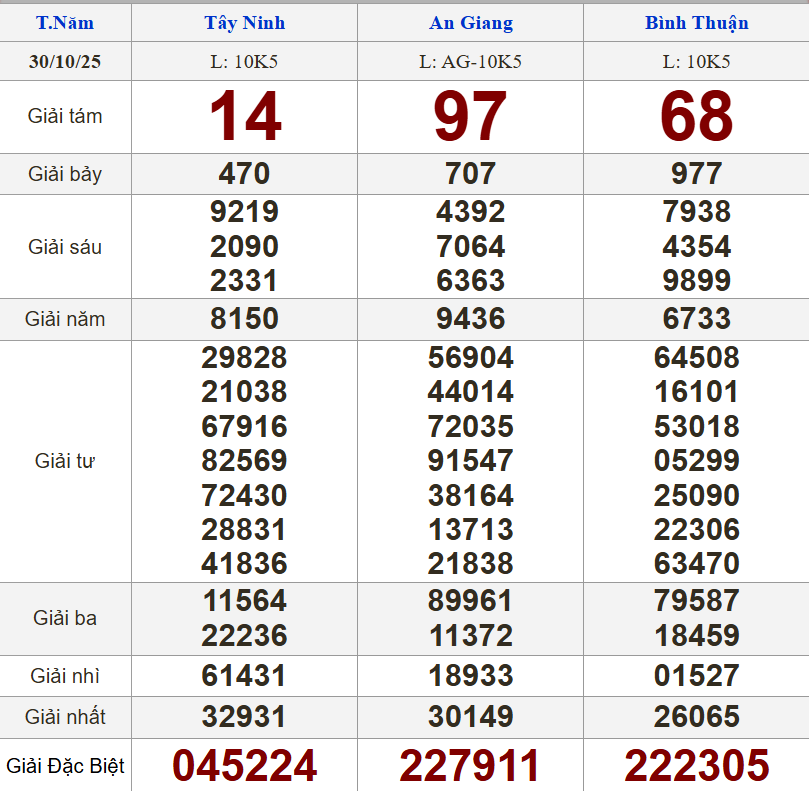This screenshot has height=791, width=809.
Task: Select the Giải Đặc Biệt row label
Action: 65,766
